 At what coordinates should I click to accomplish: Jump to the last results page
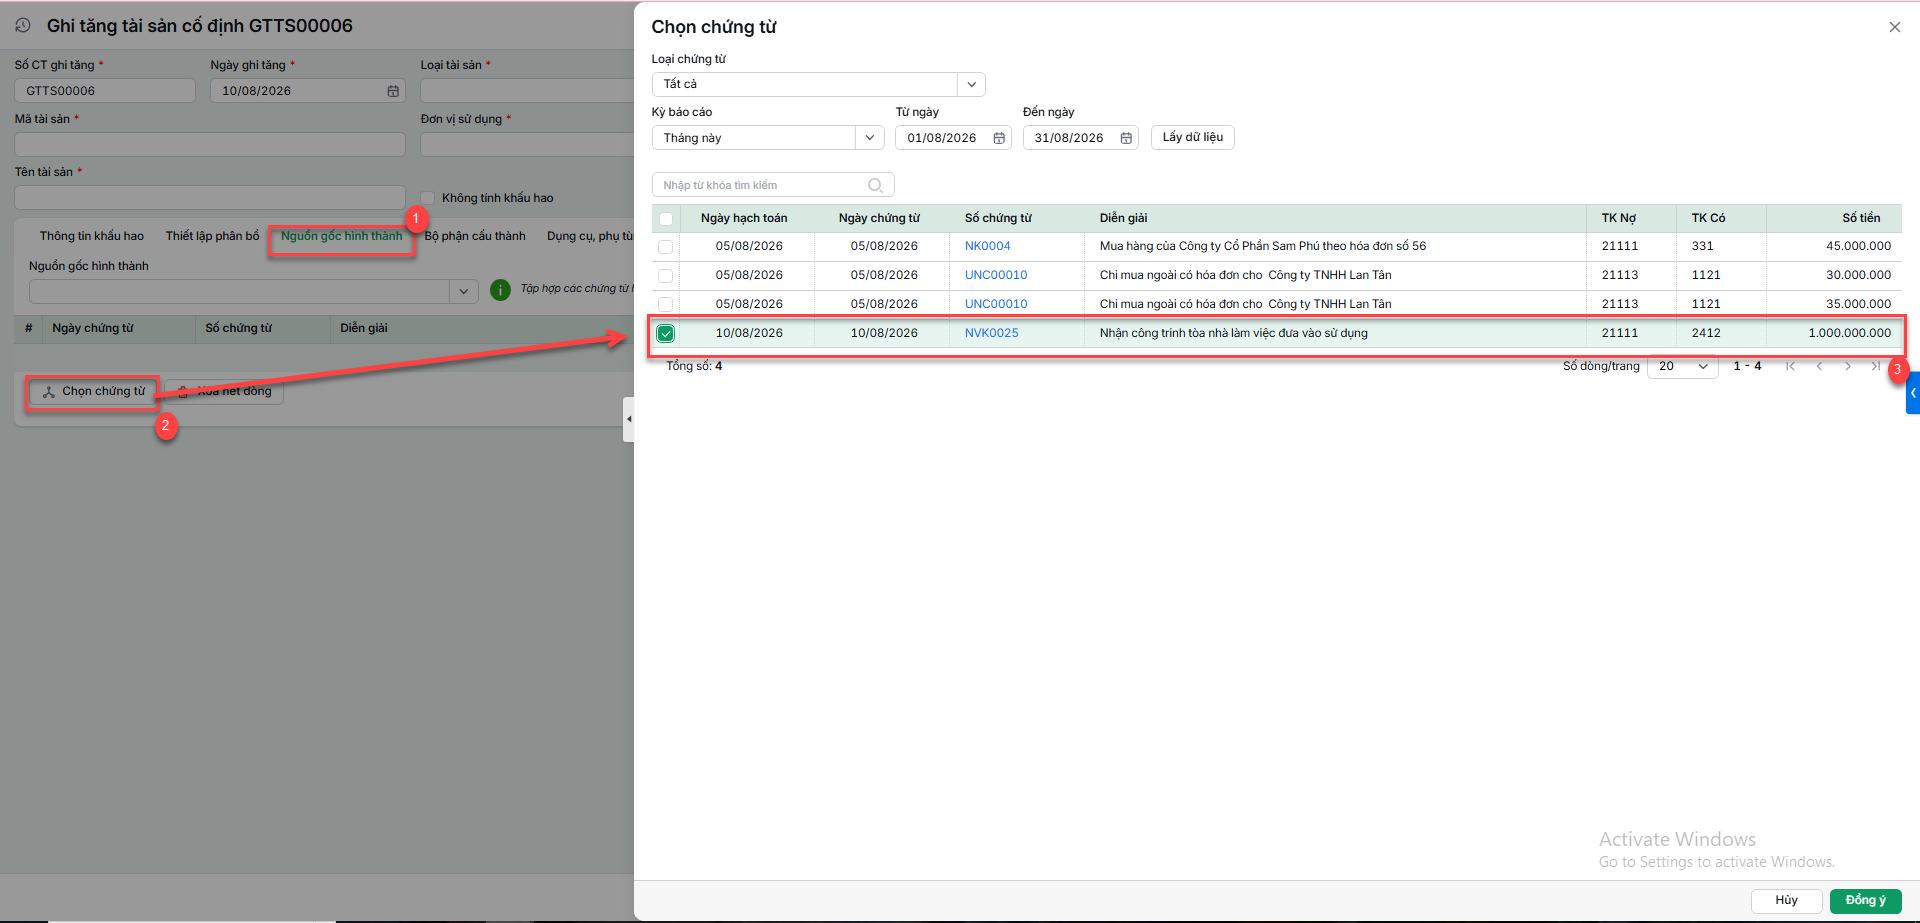[x=1875, y=366]
